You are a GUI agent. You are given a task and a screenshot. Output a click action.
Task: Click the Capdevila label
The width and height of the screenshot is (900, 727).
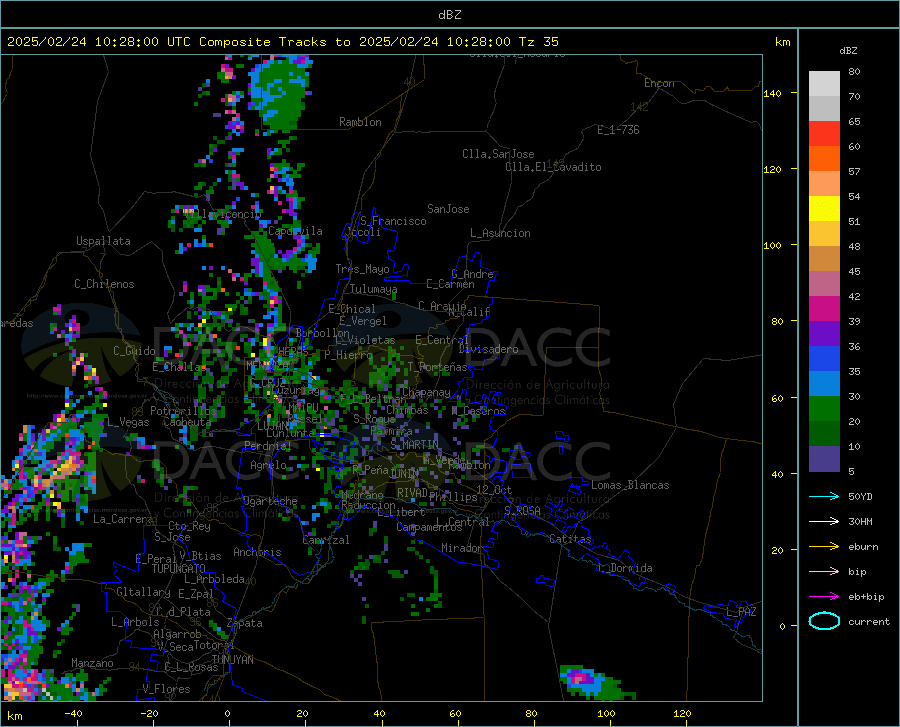click(295, 231)
